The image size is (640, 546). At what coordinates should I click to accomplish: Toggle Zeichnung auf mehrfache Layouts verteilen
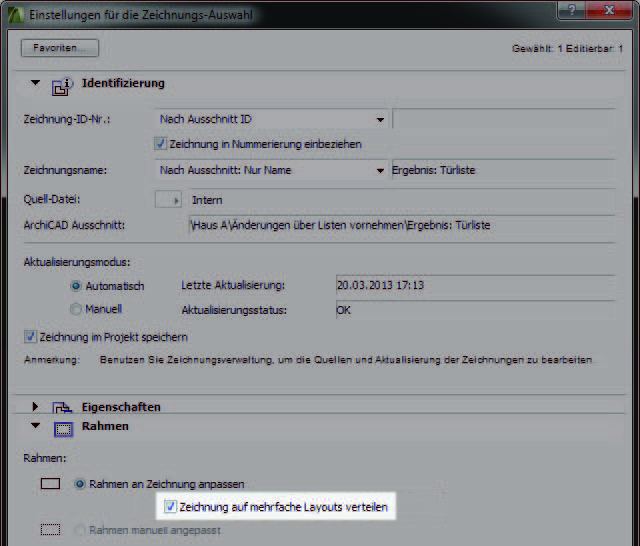(x=170, y=506)
